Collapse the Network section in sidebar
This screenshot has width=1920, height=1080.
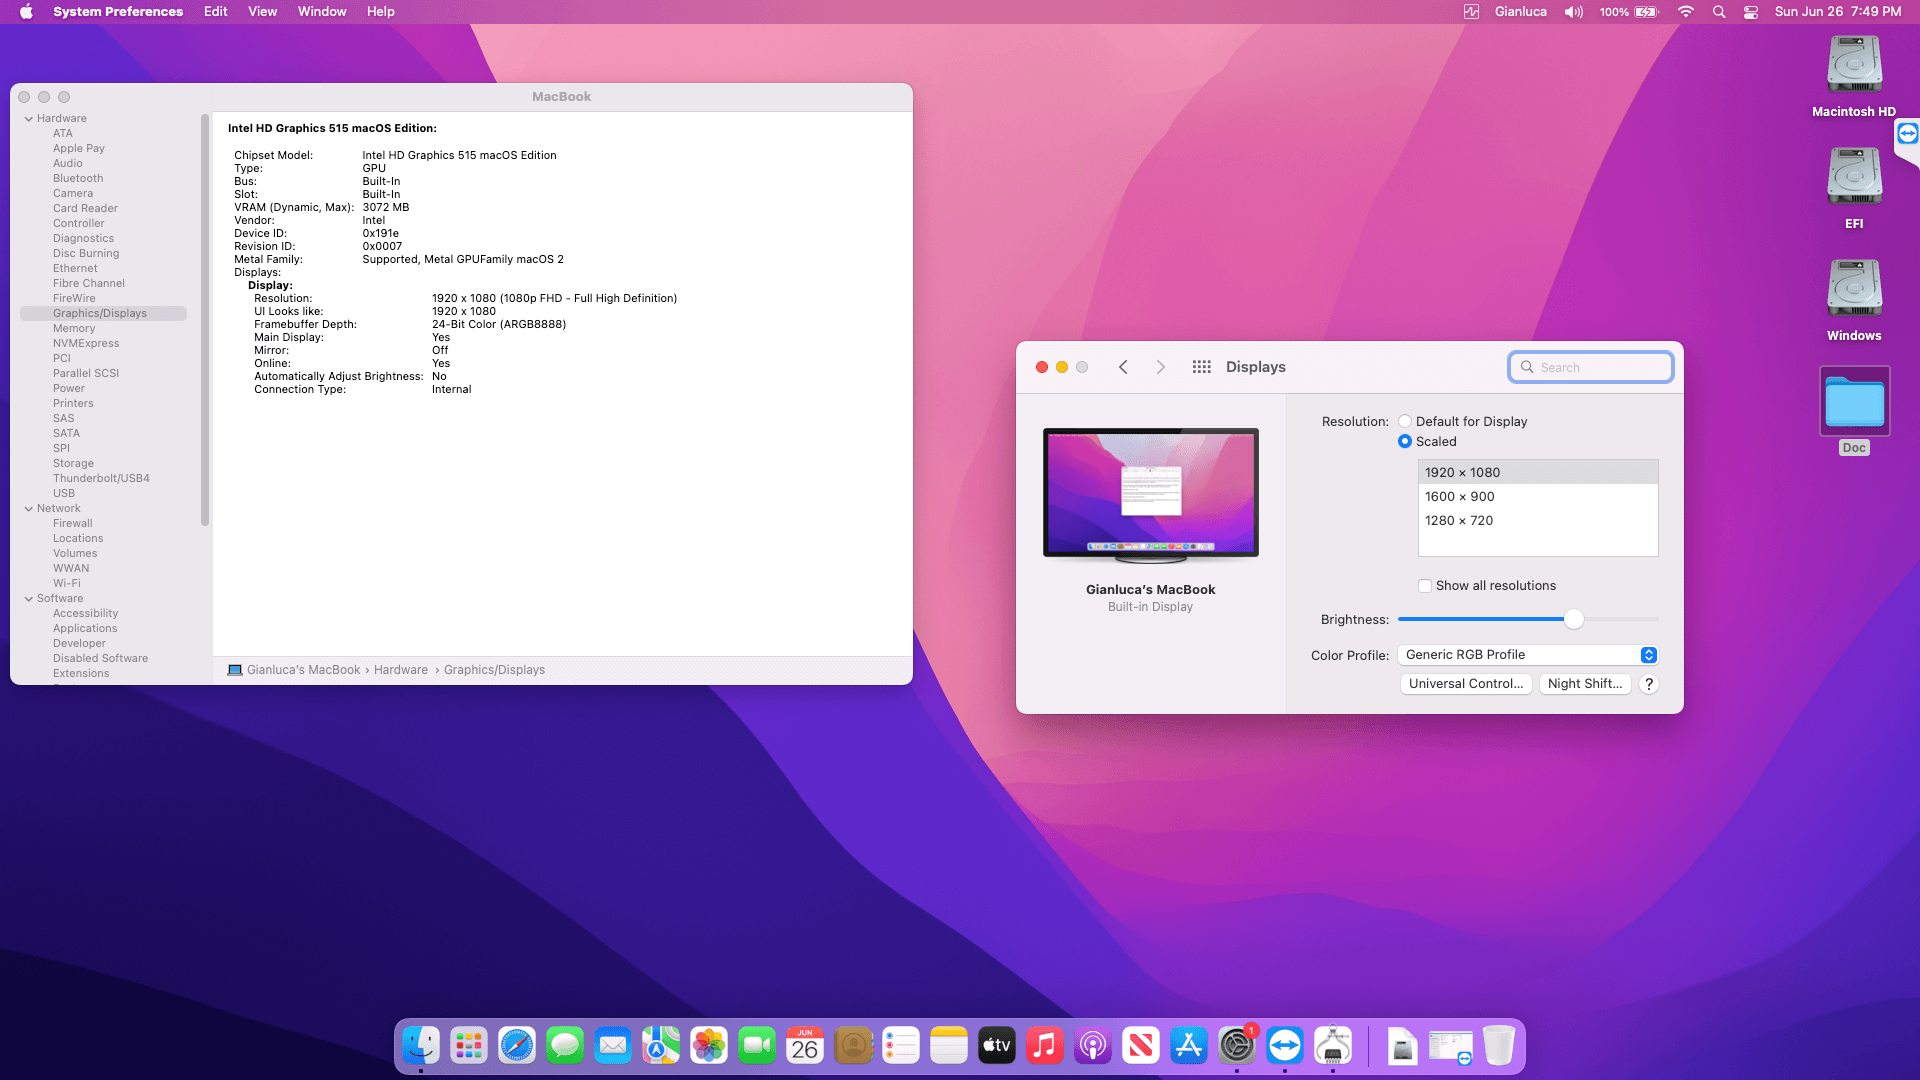point(29,508)
